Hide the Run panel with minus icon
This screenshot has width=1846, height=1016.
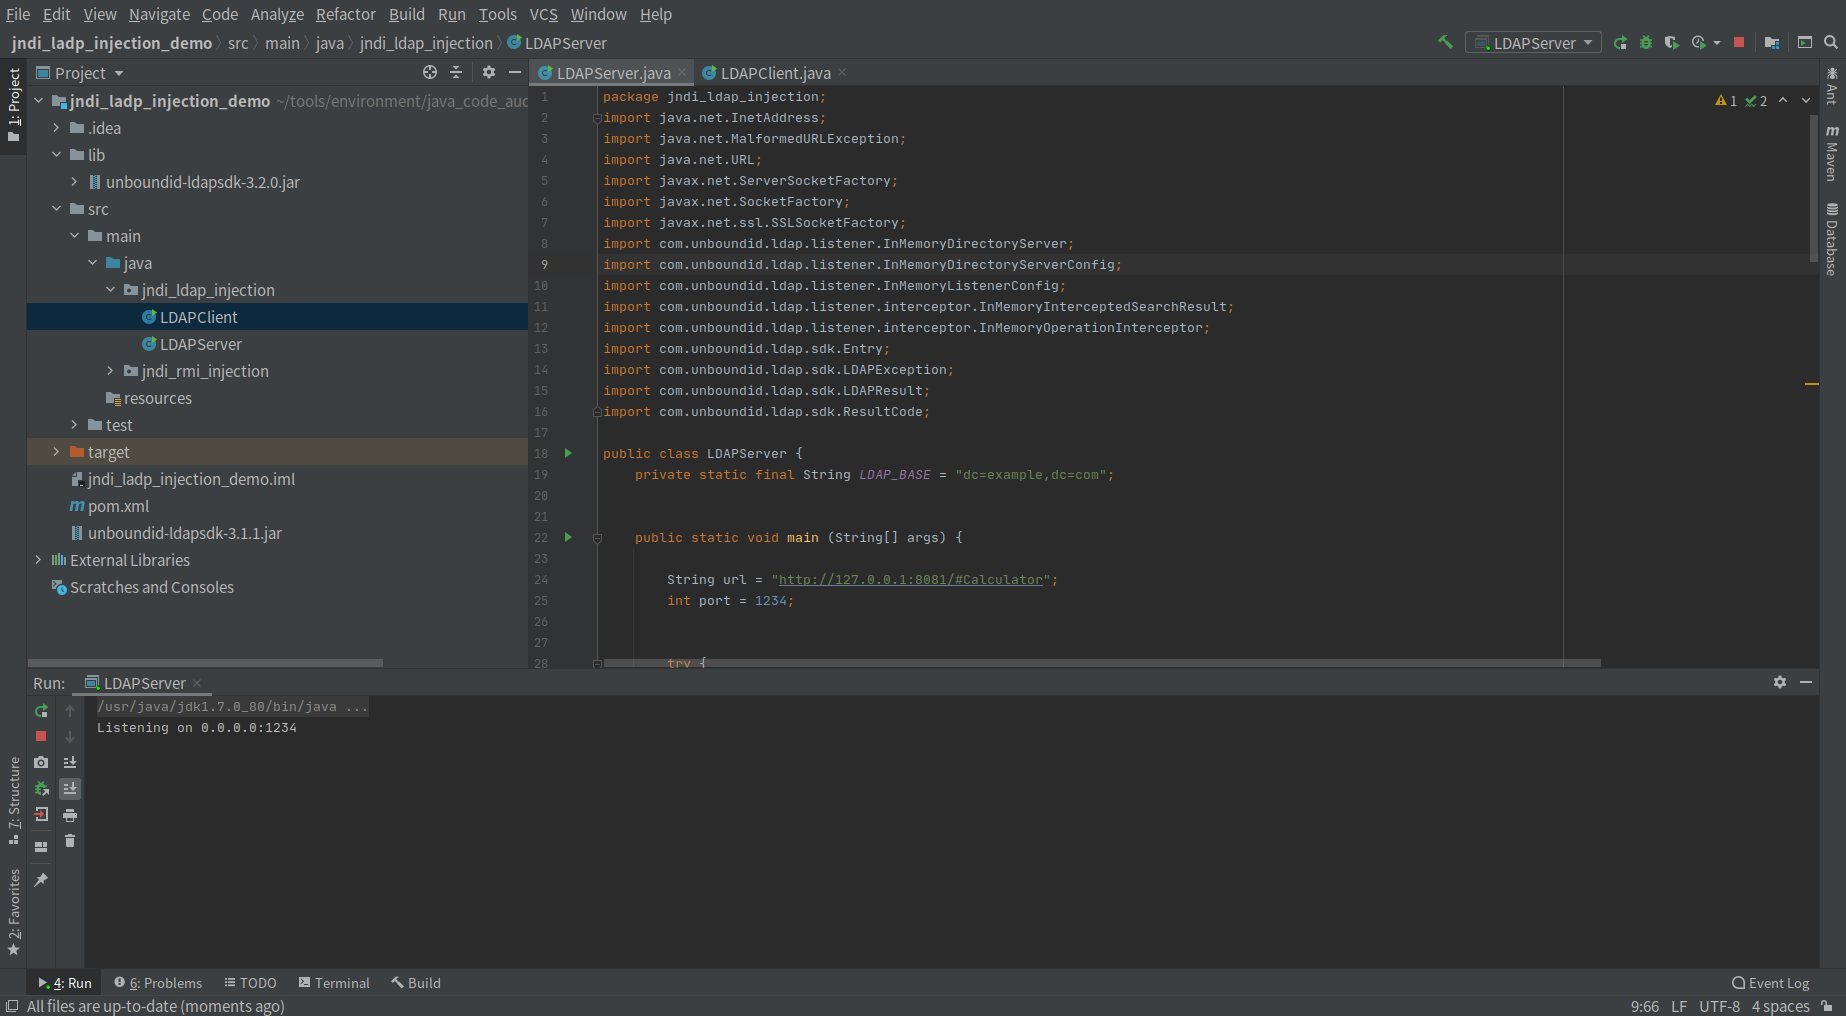point(1806,682)
